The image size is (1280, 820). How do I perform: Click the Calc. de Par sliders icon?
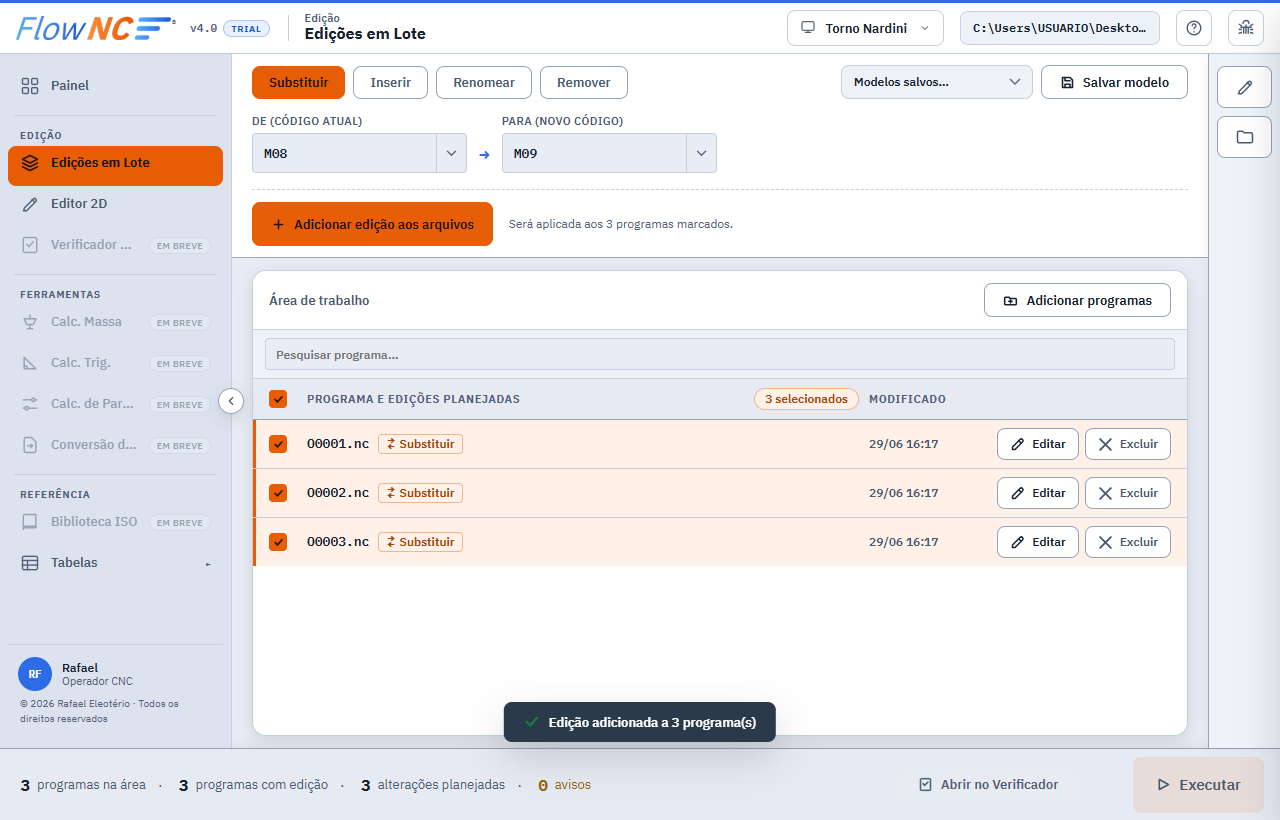[x=30, y=404]
